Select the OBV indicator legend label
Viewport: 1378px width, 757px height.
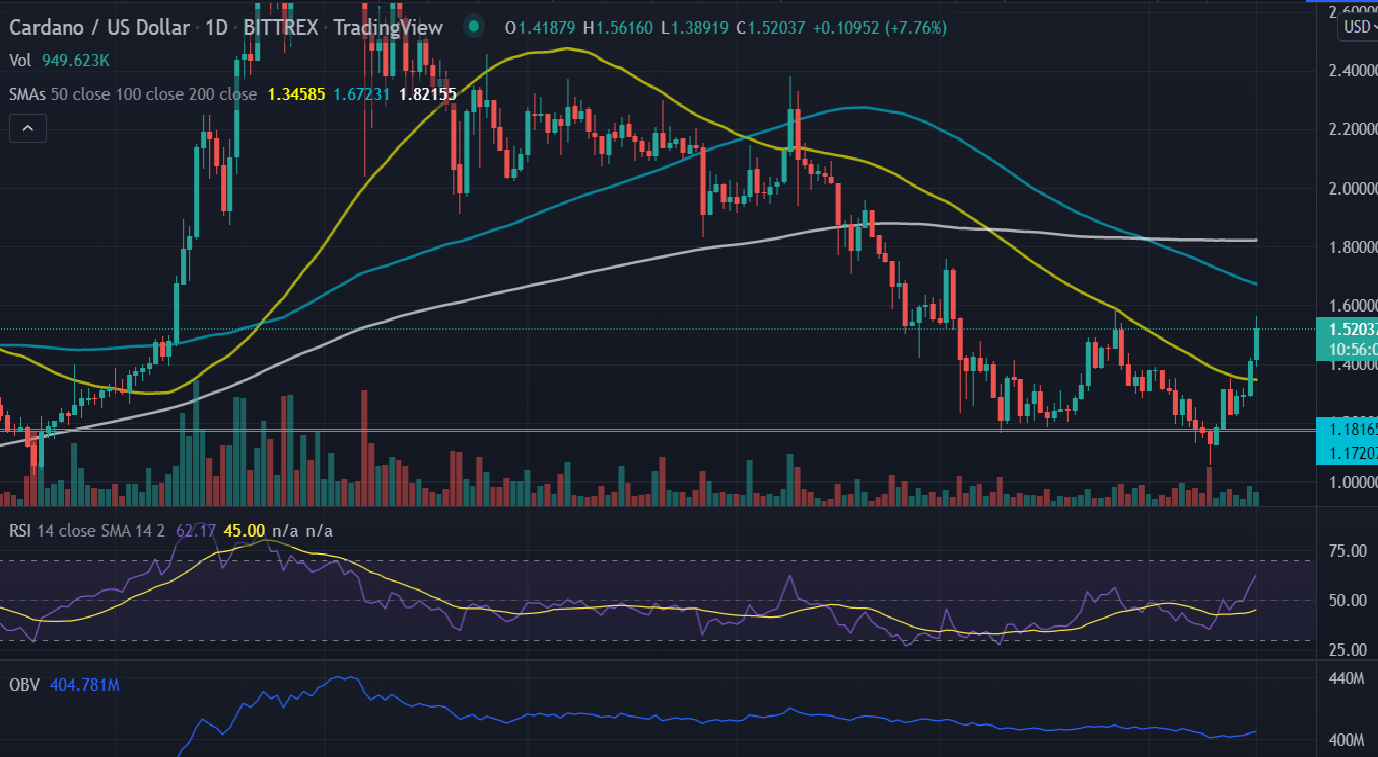point(23,685)
